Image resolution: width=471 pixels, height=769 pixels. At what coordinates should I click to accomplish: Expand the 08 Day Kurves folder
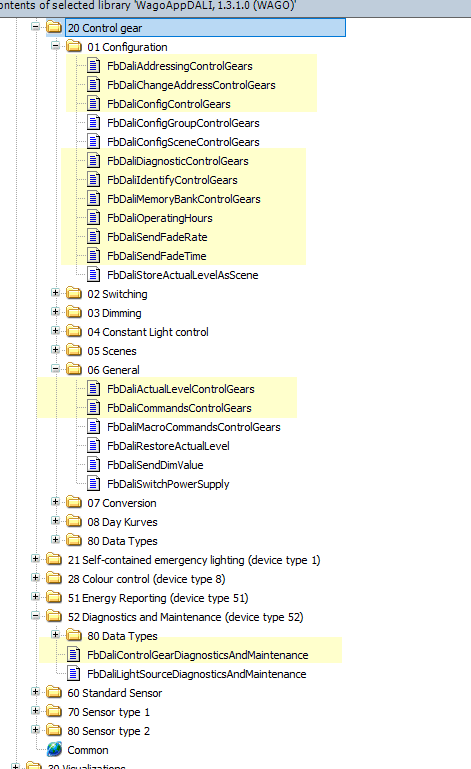[x=55, y=521]
